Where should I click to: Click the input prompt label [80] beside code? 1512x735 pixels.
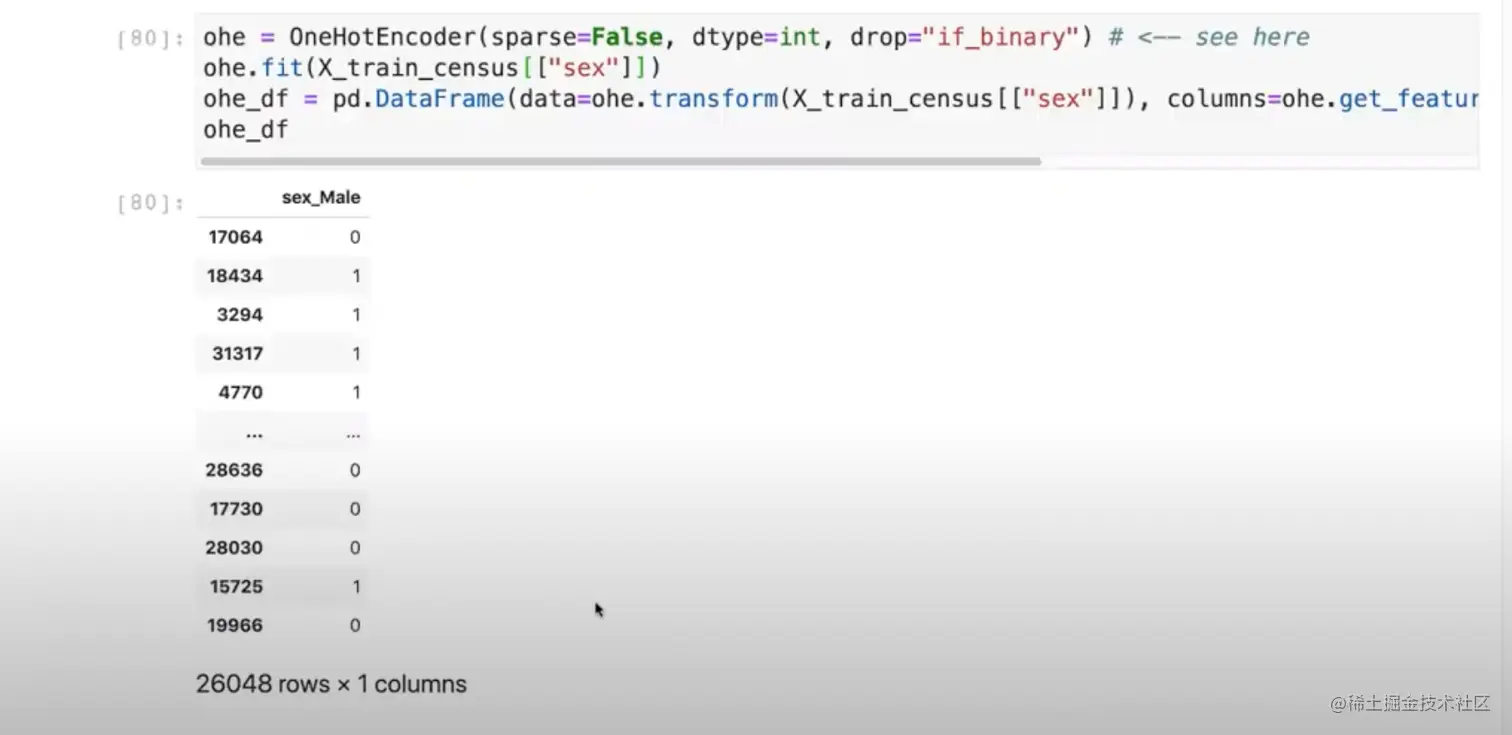click(150, 39)
